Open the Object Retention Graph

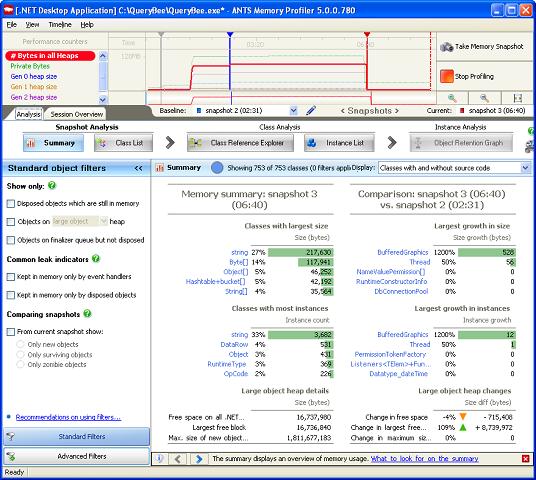coord(461,143)
